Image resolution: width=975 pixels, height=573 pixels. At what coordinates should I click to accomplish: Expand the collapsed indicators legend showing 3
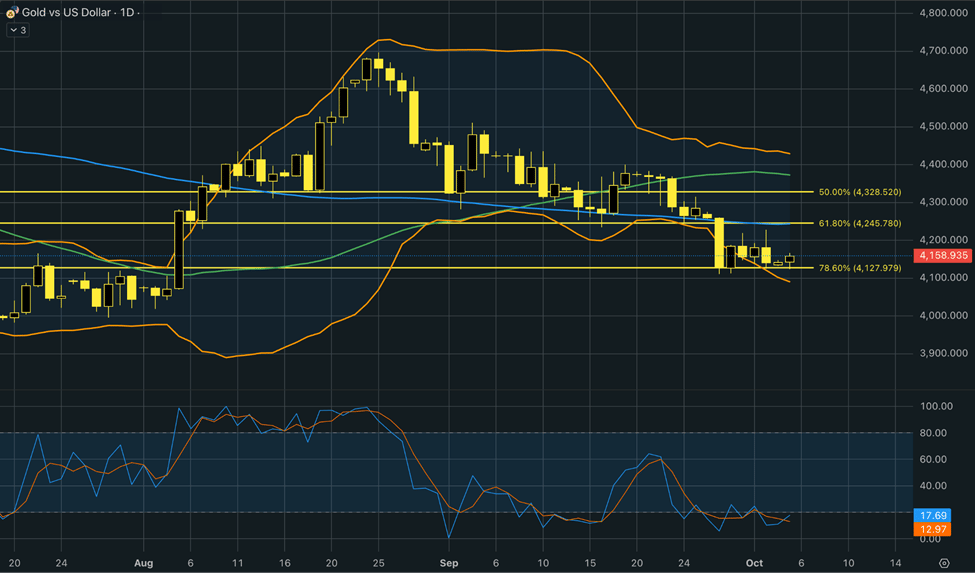pyautogui.click(x=17, y=30)
